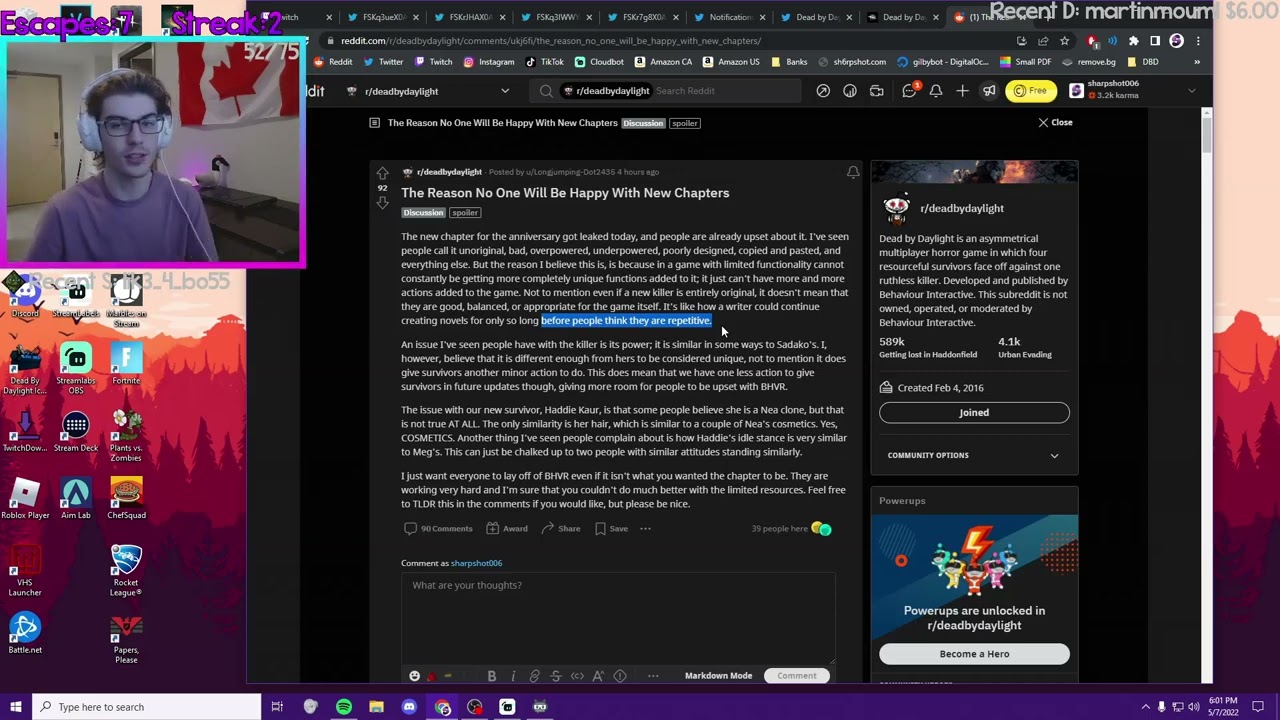Insert a link in comment editor
The width and height of the screenshot is (1280, 720).
click(x=534, y=676)
